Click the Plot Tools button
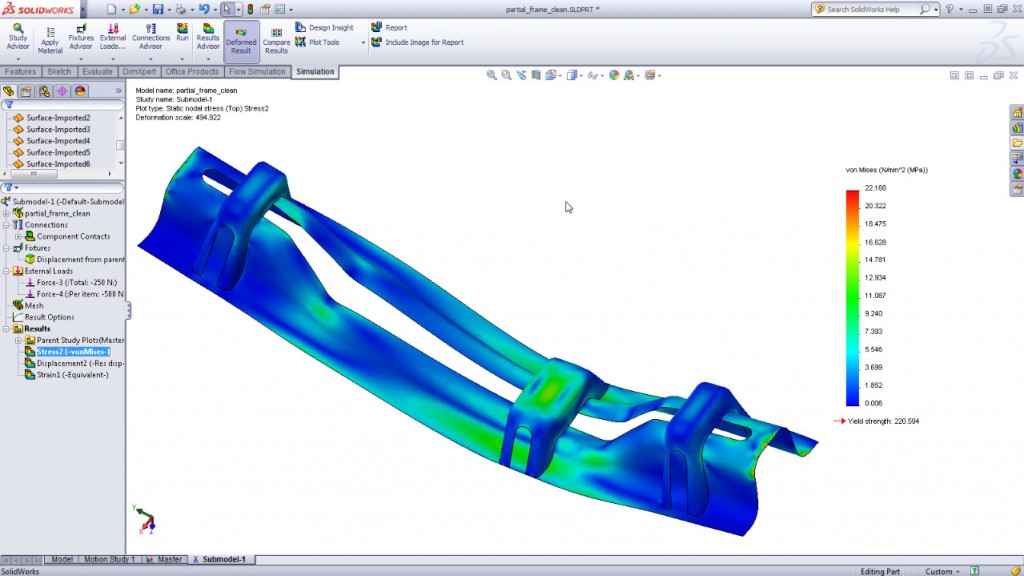This screenshot has width=1024, height=576. coord(322,42)
